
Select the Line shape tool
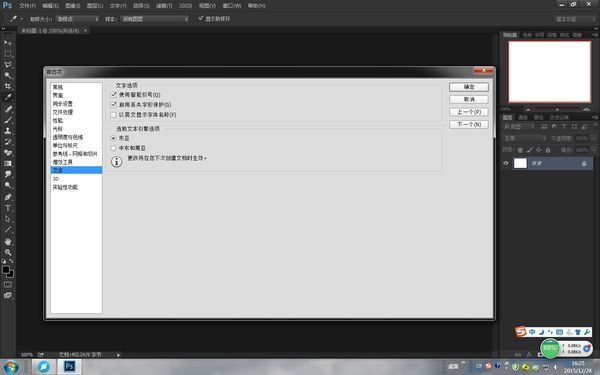[x=8, y=230]
